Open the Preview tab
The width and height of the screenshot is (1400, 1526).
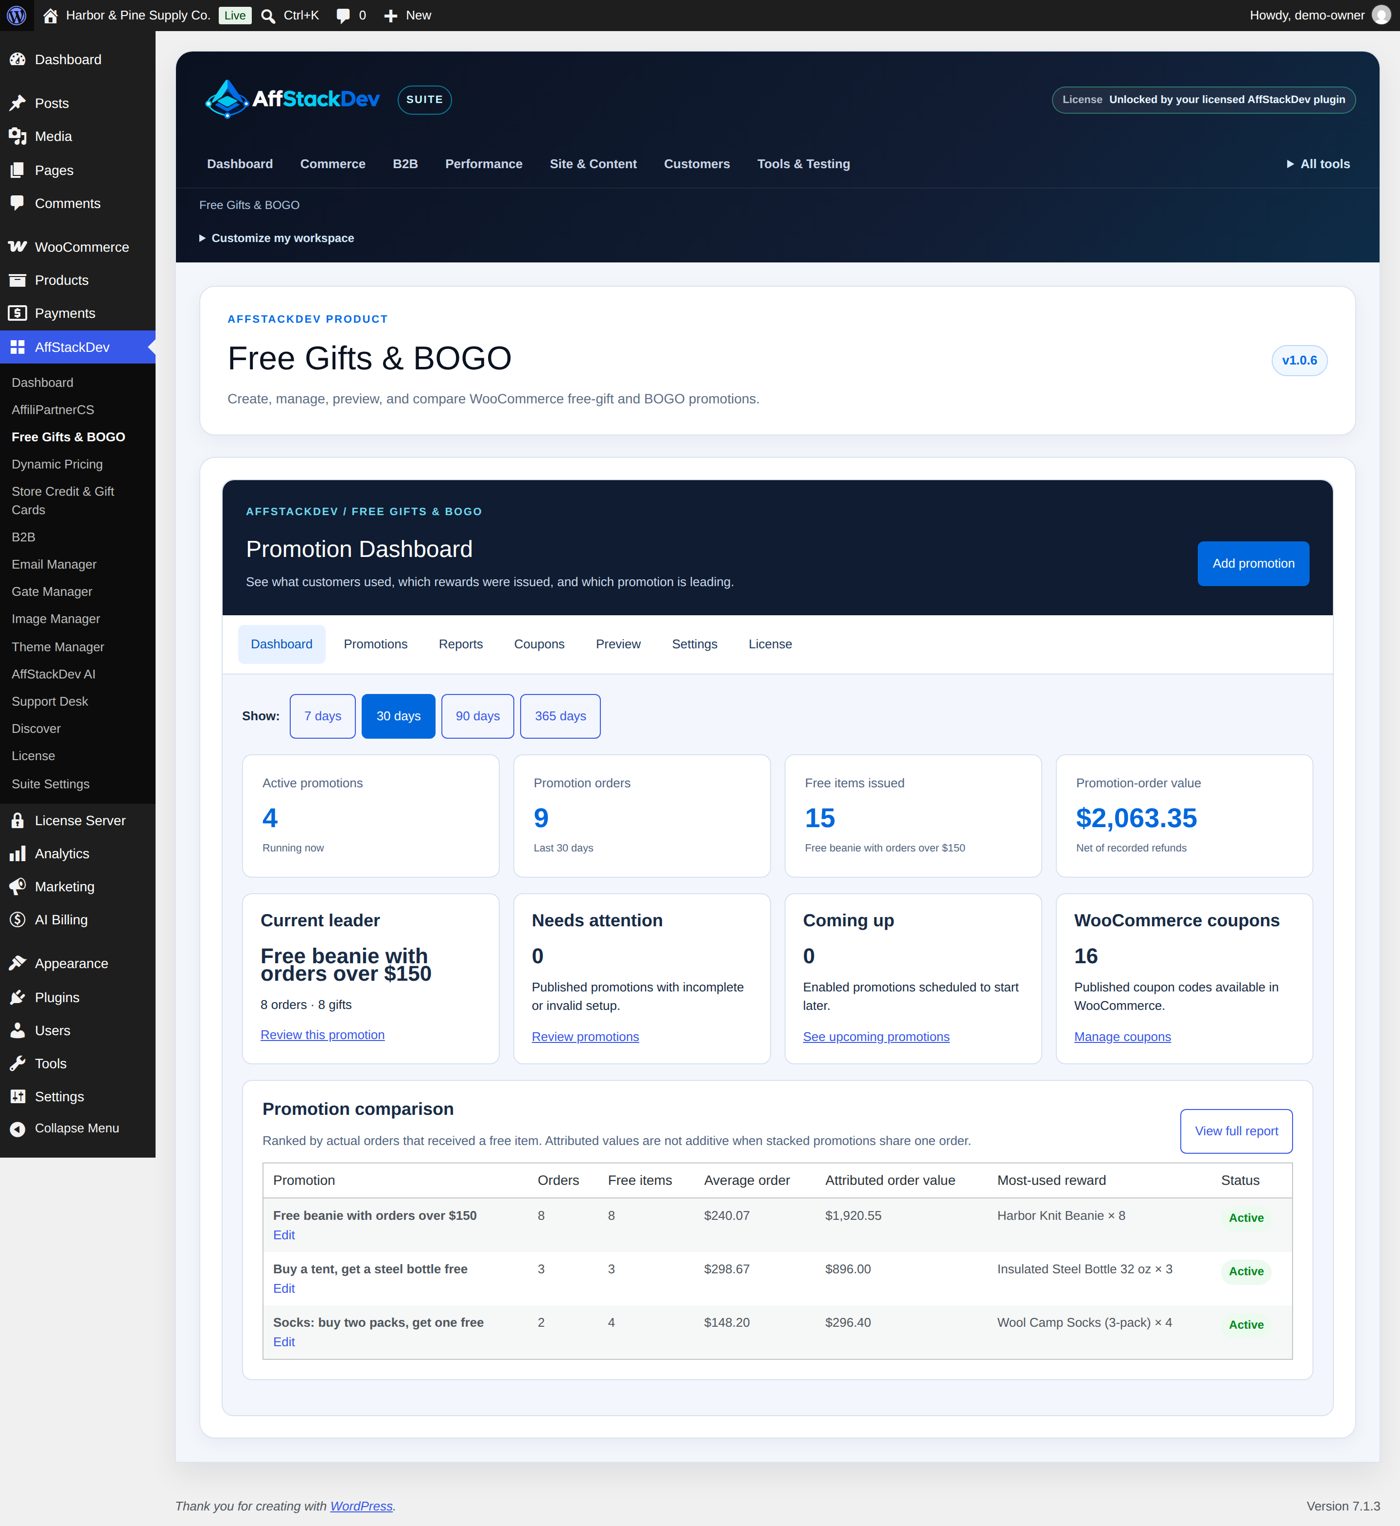tap(618, 644)
